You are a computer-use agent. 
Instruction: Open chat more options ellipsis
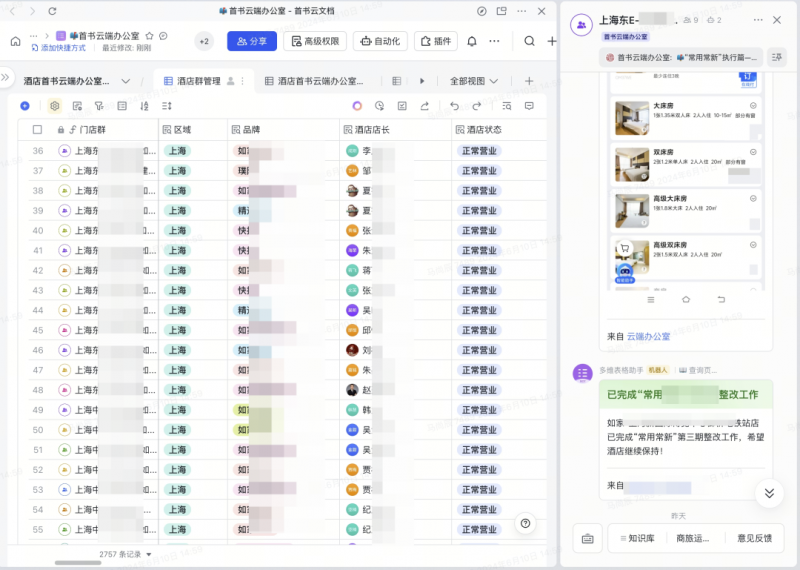tap(758, 20)
